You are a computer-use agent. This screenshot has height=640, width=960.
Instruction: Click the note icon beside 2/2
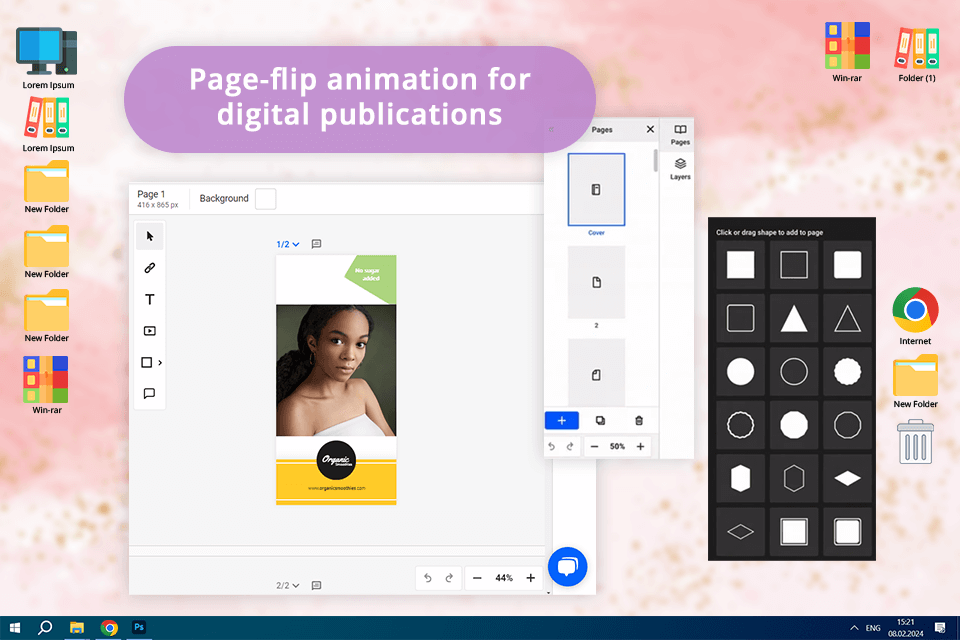click(x=316, y=585)
